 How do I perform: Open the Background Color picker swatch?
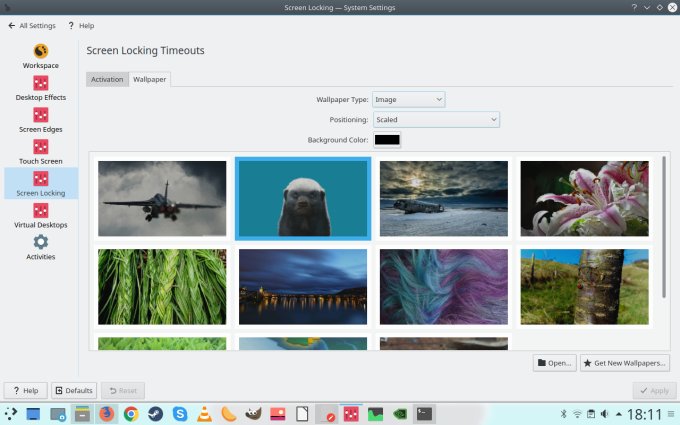pos(387,140)
